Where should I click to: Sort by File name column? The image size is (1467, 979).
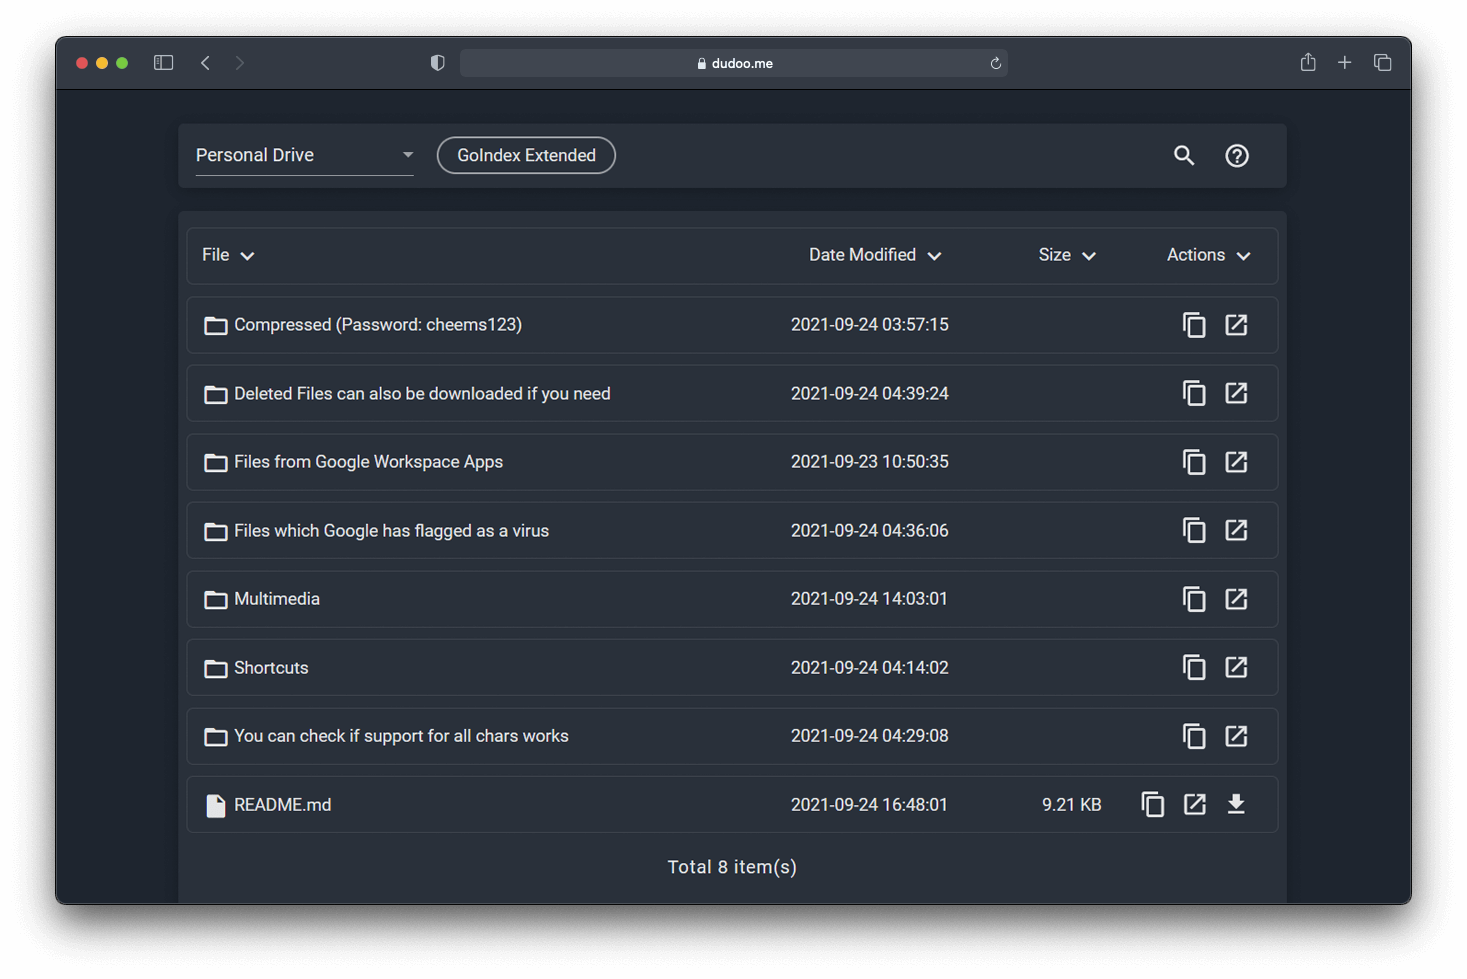coord(228,256)
